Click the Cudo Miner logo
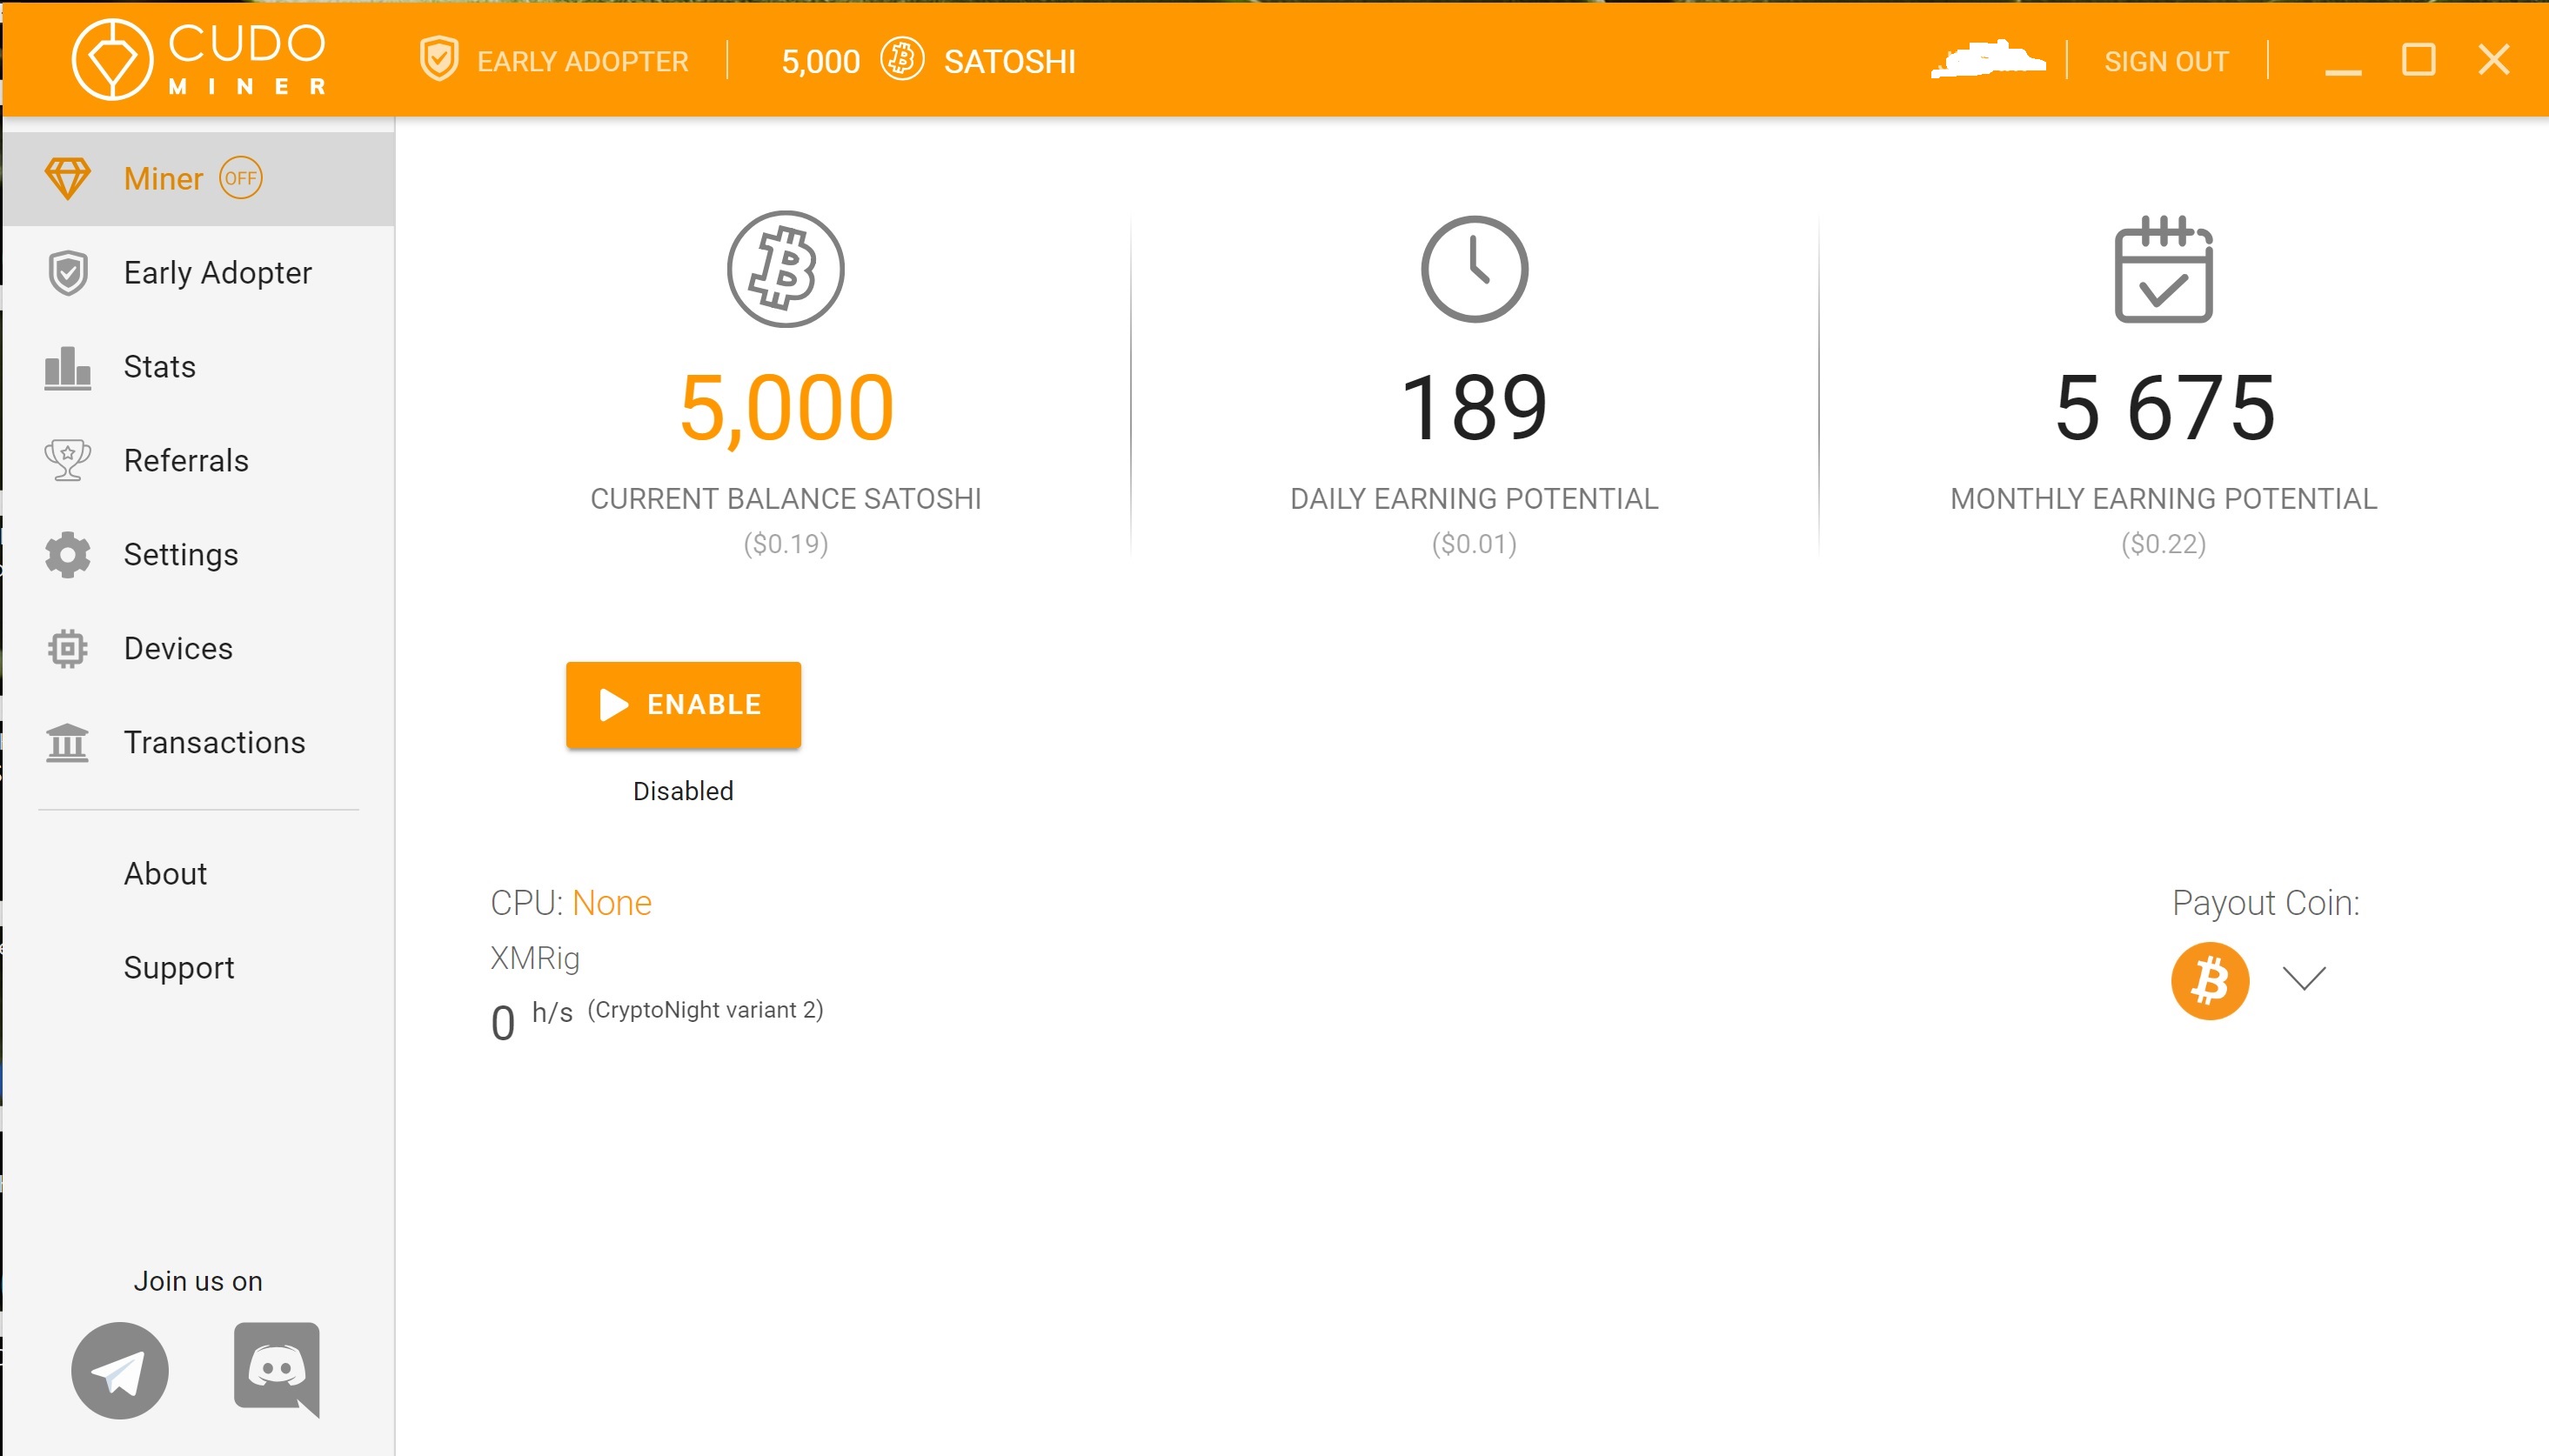The height and width of the screenshot is (1456, 2549). point(199,60)
